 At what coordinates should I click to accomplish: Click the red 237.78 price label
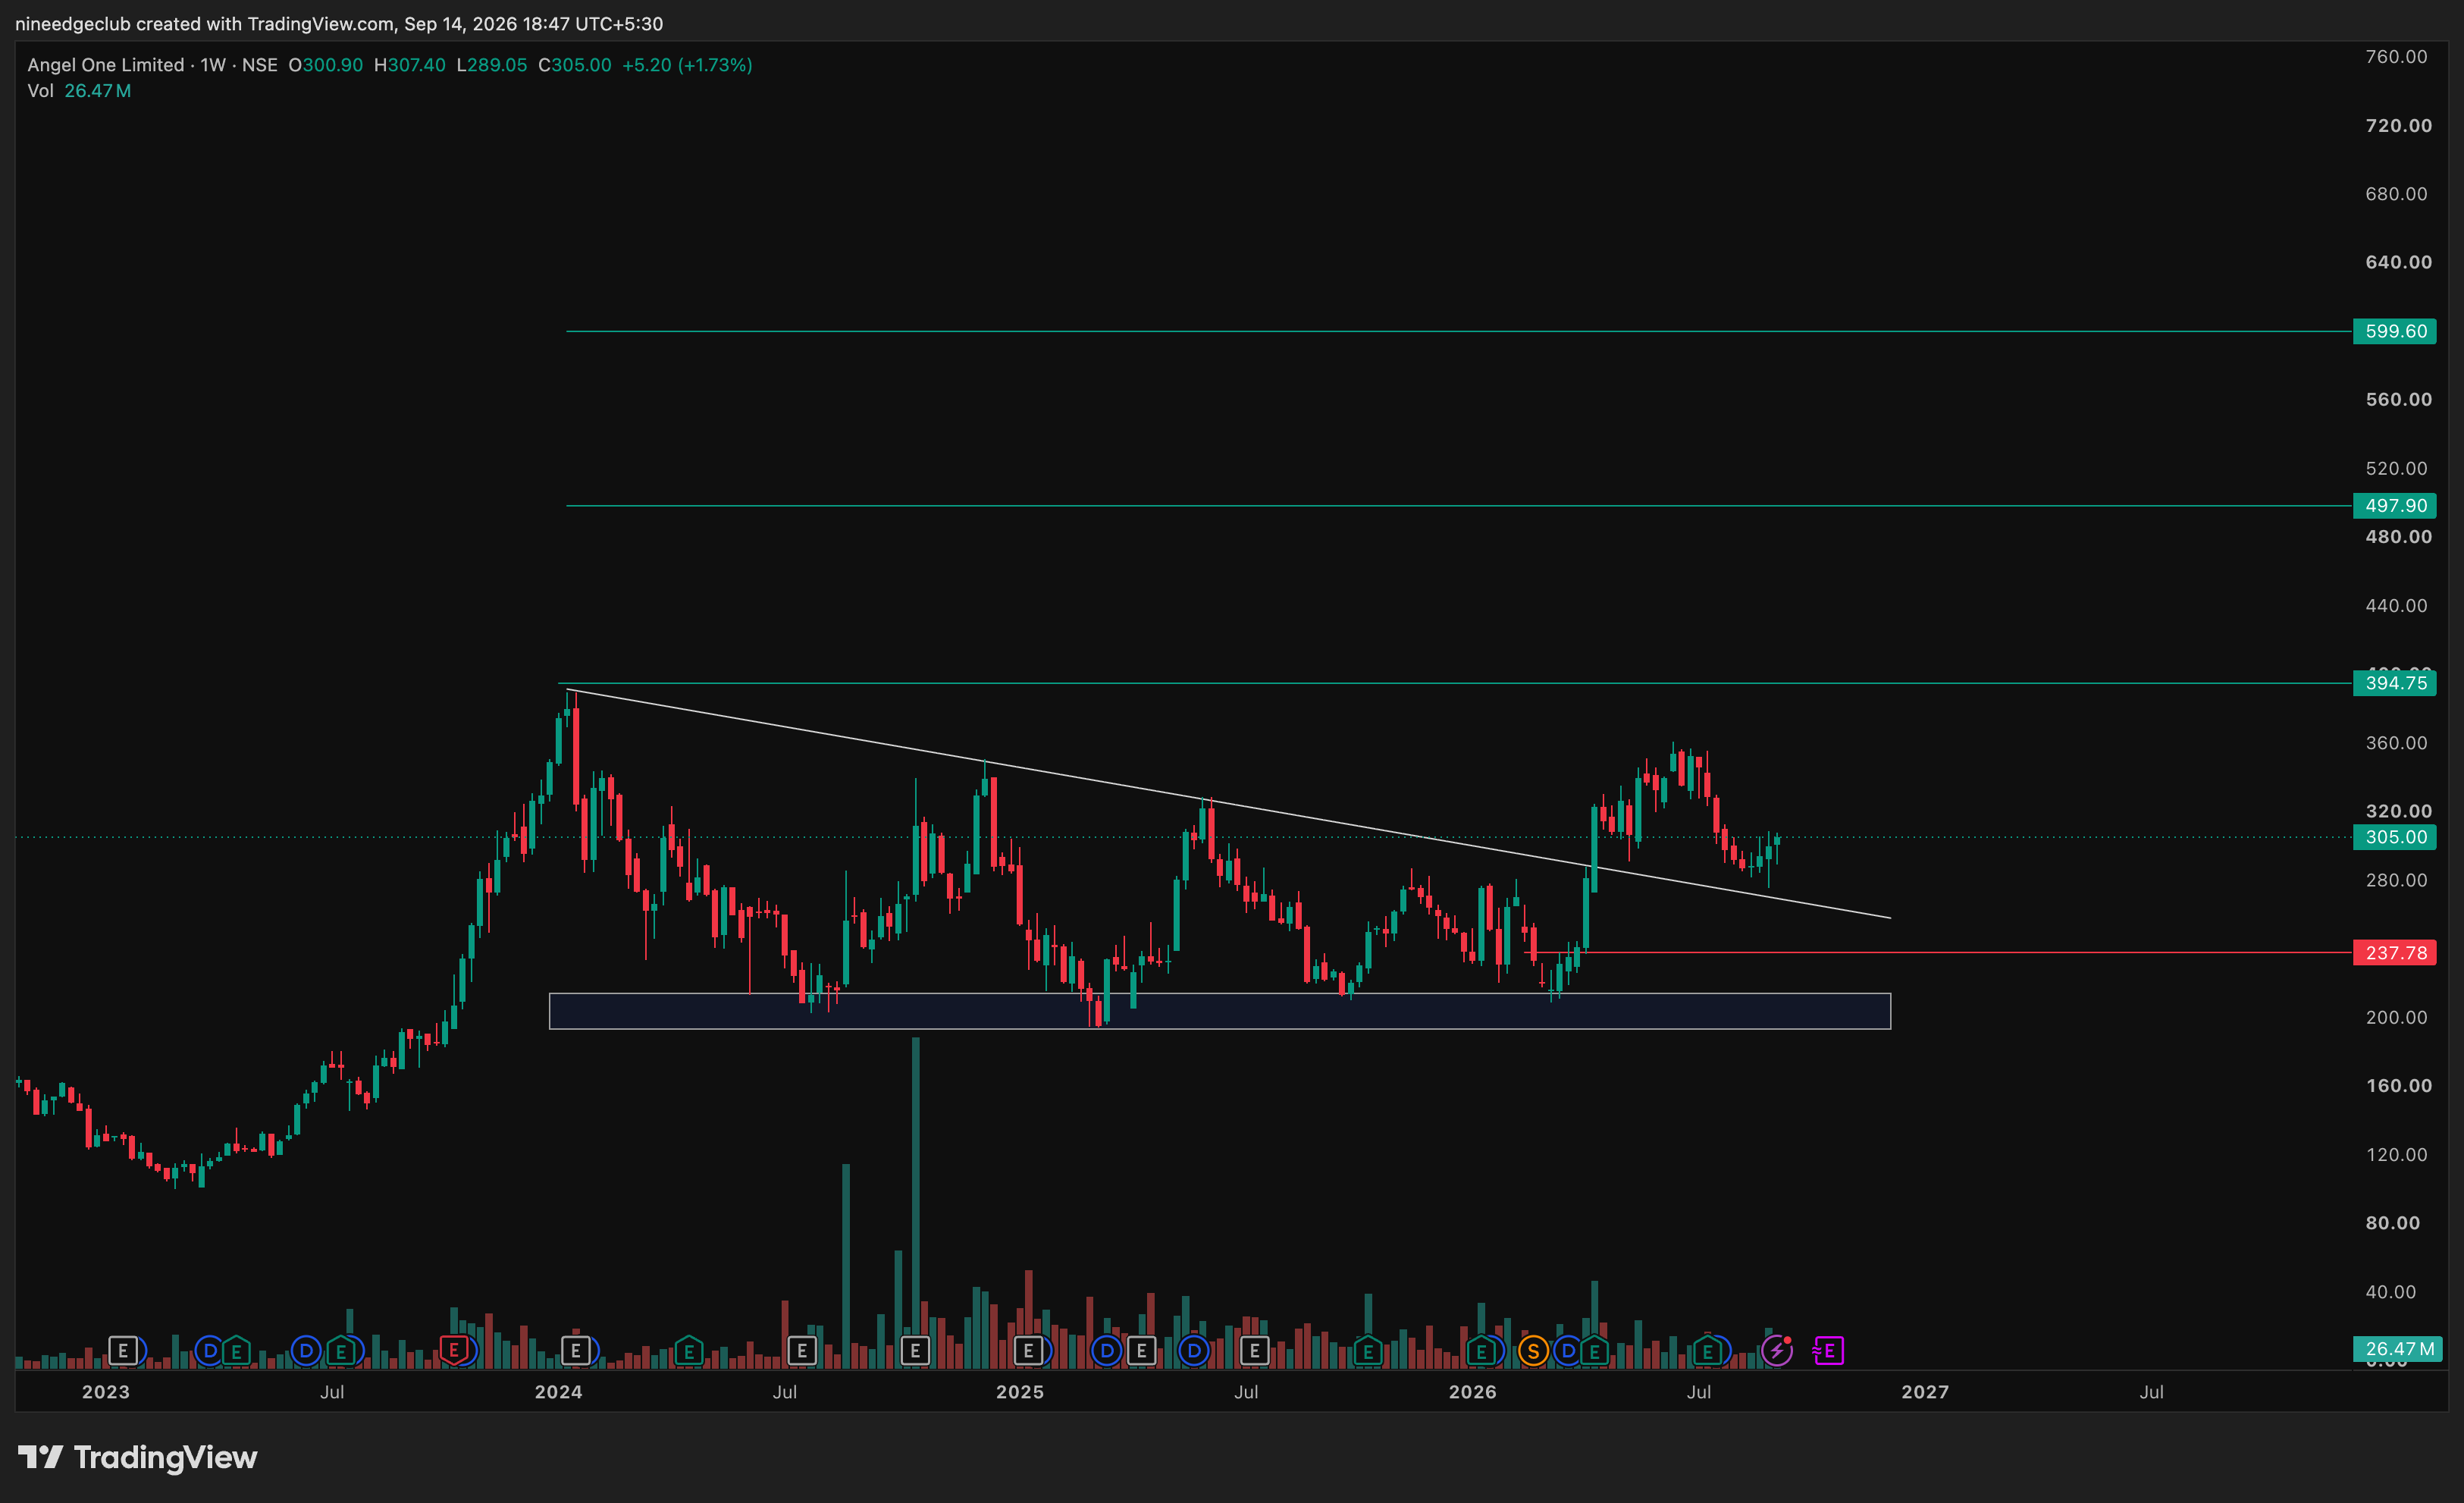pyautogui.click(x=2395, y=953)
